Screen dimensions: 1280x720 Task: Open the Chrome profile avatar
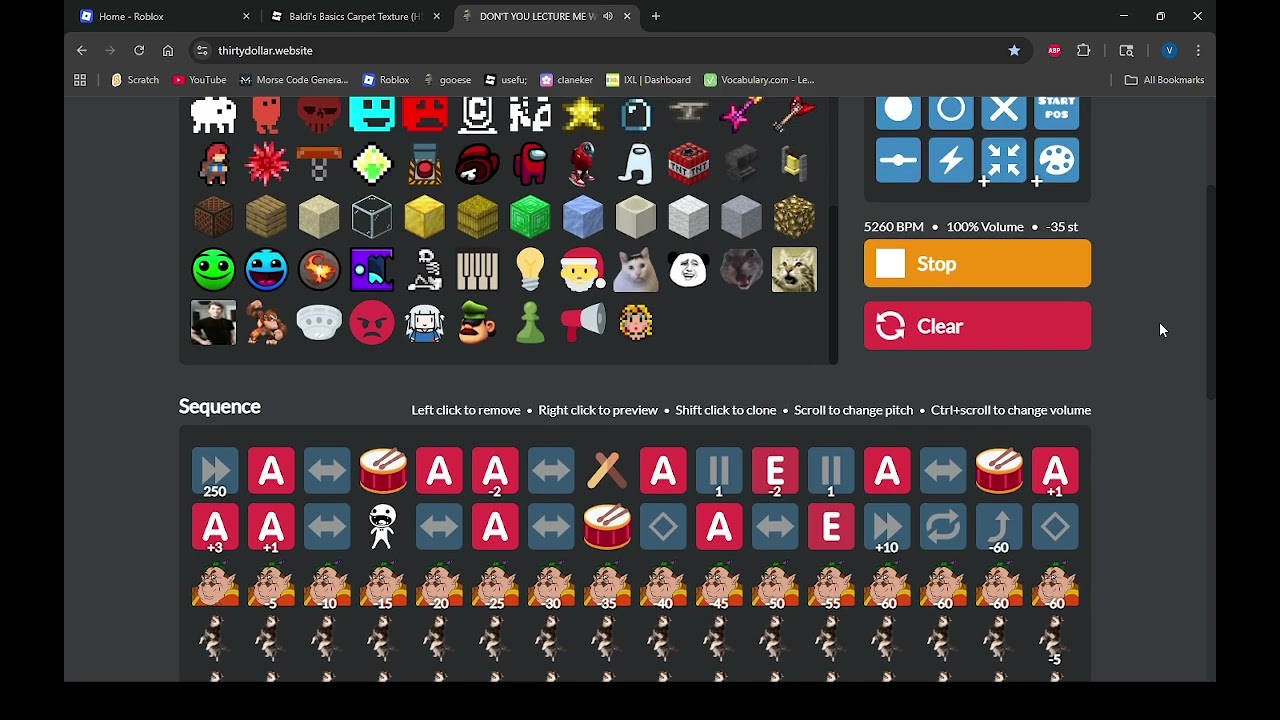pyautogui.click(x=1169, y=50)
